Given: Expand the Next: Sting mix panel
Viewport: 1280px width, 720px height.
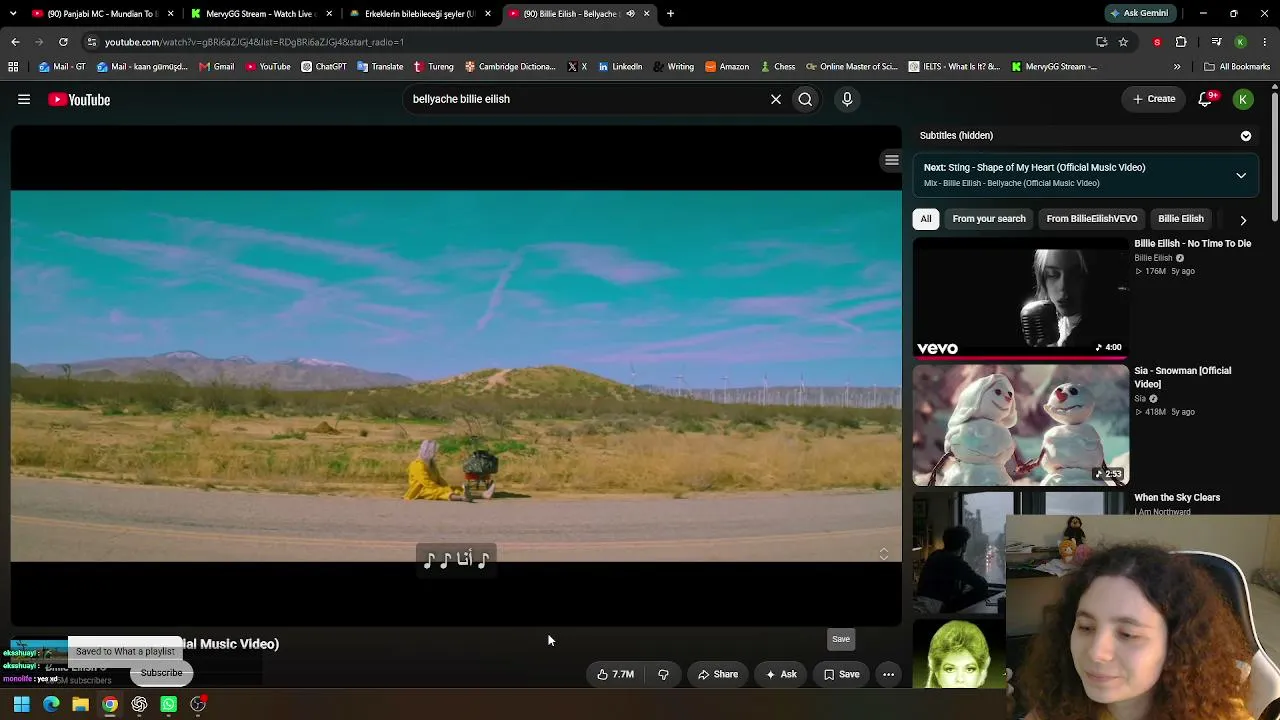Looking at the screenshot, I should 1241,175.
